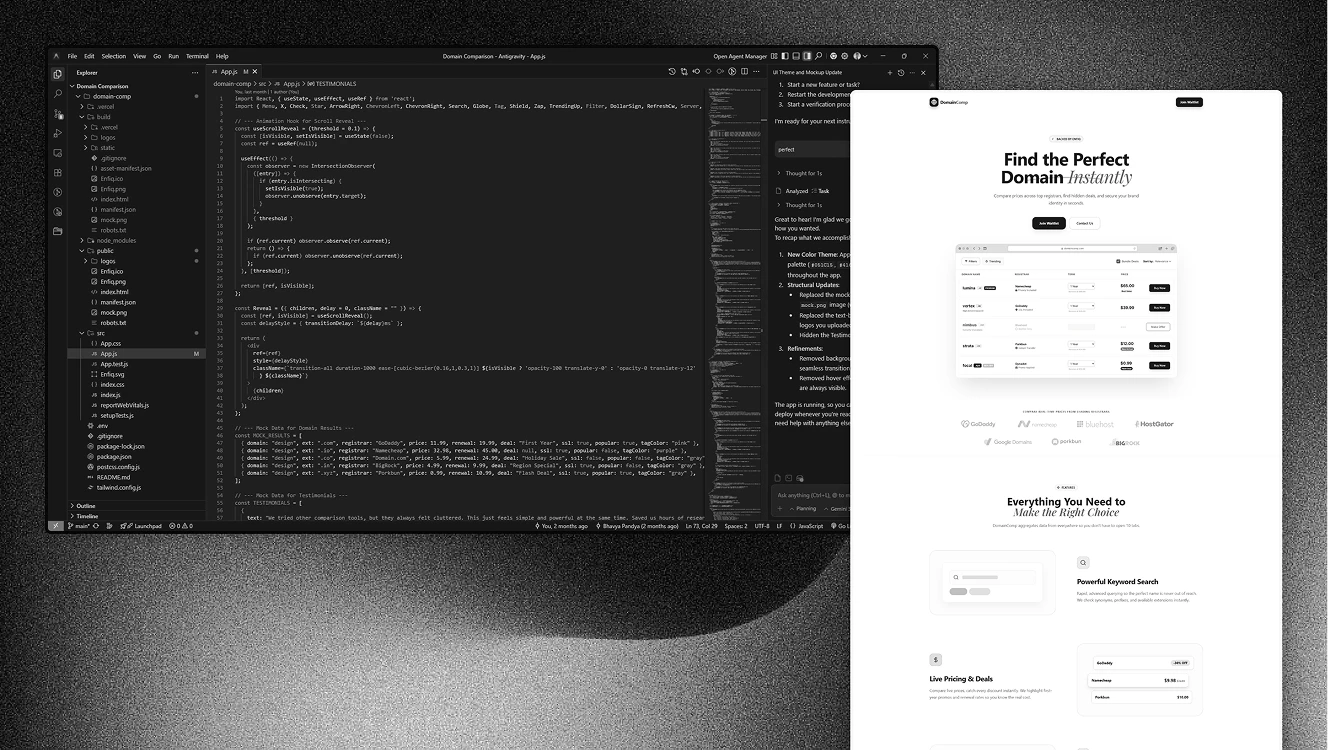Toggle the primary sidebar layout control
Viewport: 1328px width, 750px height.
click(785, 56)
